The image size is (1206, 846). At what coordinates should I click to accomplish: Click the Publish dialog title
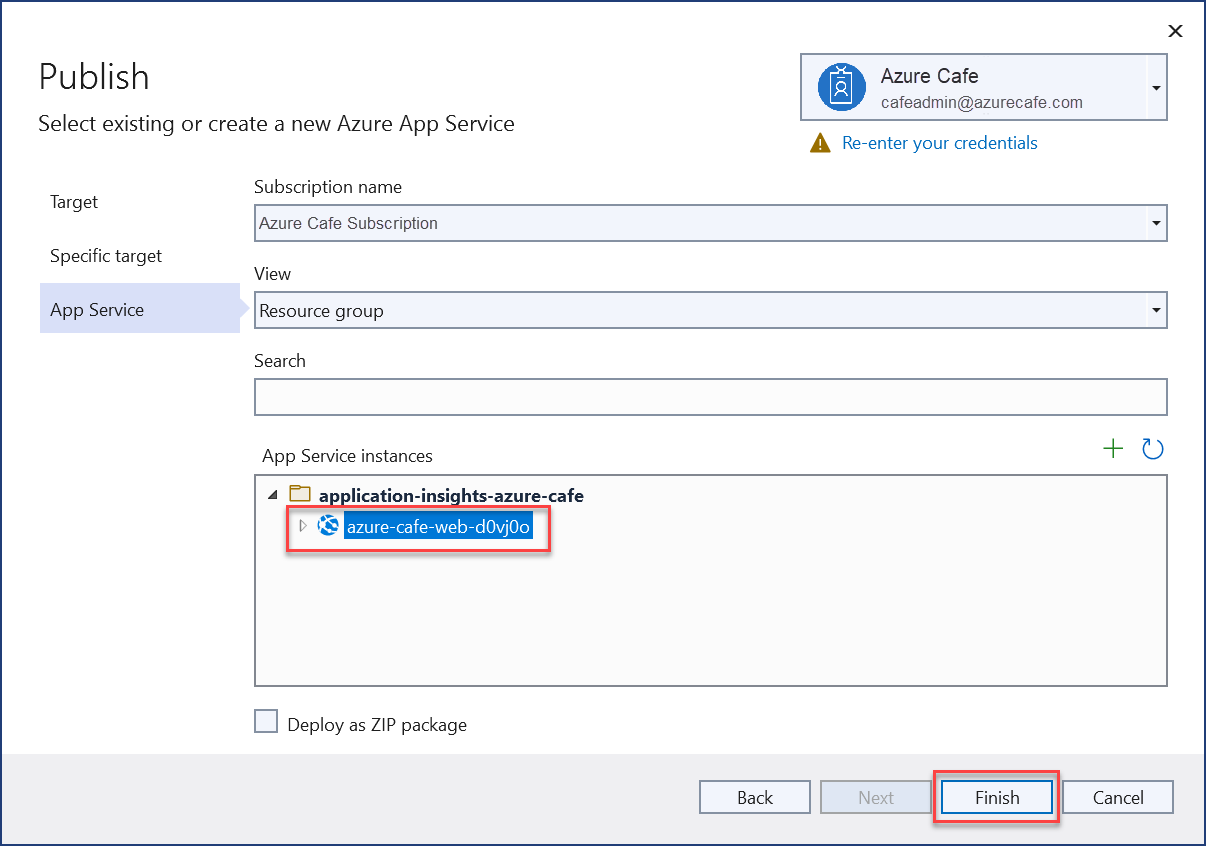coord(94,77)
